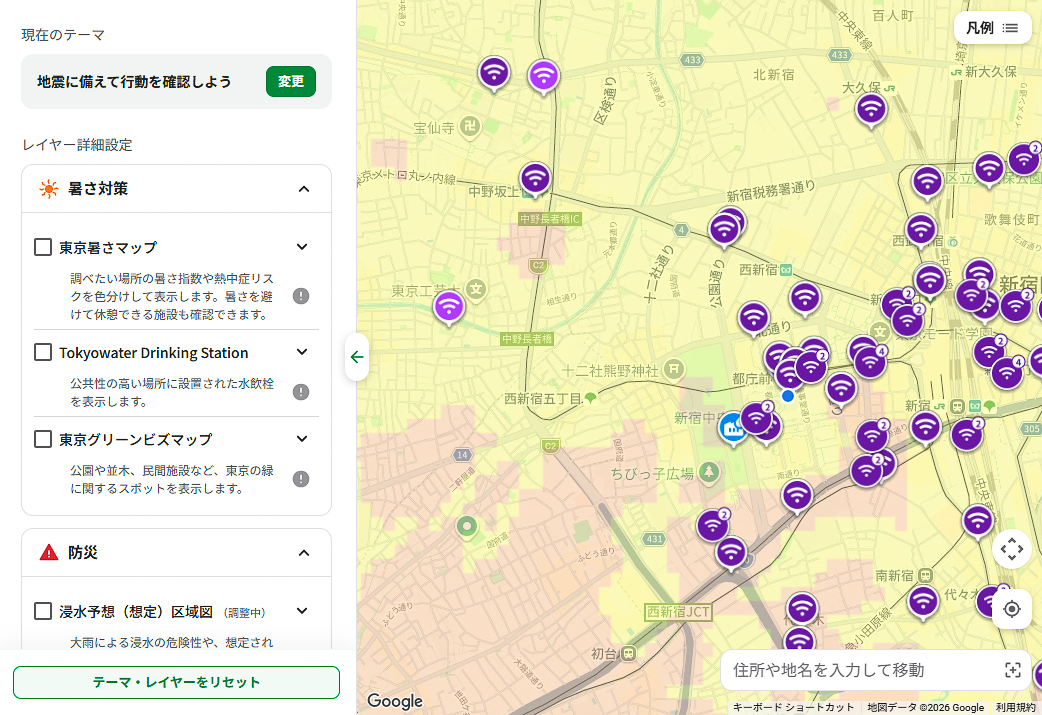Image resolution: width=1042 pixels, height=715 pixels.
Task: Enable Tokyowater Drinking Station checkbox
Action: coord(43,352)
